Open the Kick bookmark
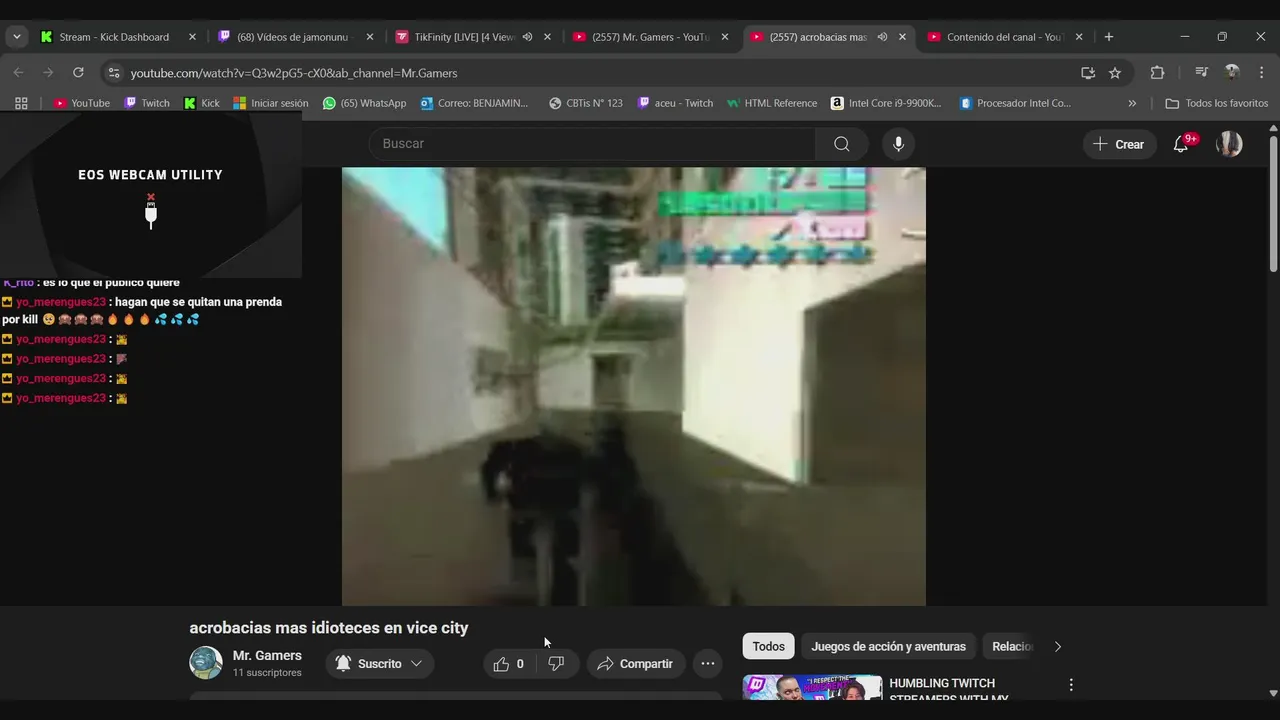Image resolution: width=1280 pixels, height=720 pixels. (202, 103)
